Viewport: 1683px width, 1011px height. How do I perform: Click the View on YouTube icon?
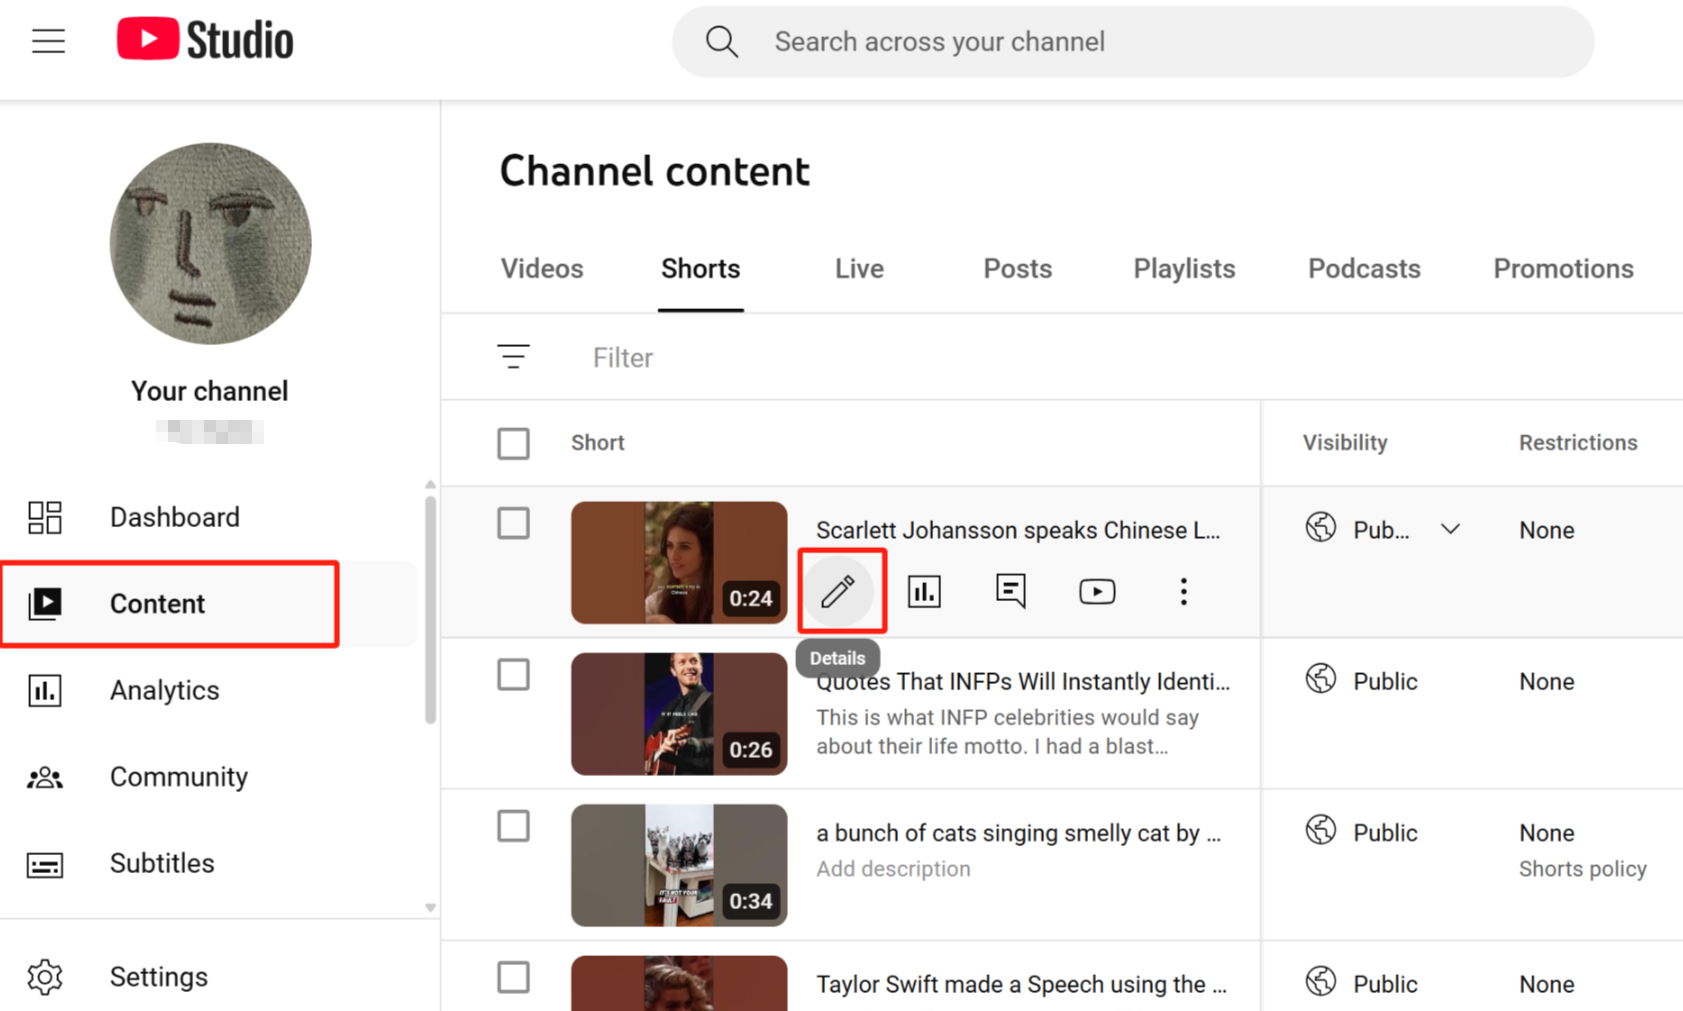[x=1097, y=591]
